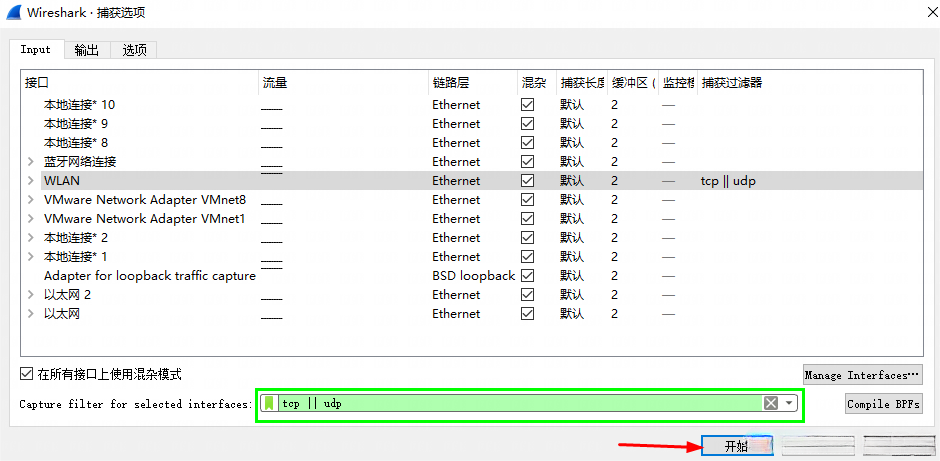Toggle promiscuous checkbox for WLAN row
The image size is (940, 461).
pos(528,181)
